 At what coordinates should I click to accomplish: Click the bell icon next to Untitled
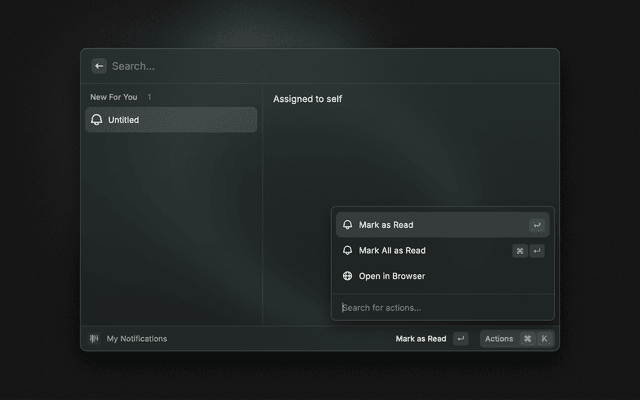pos(96,120)
